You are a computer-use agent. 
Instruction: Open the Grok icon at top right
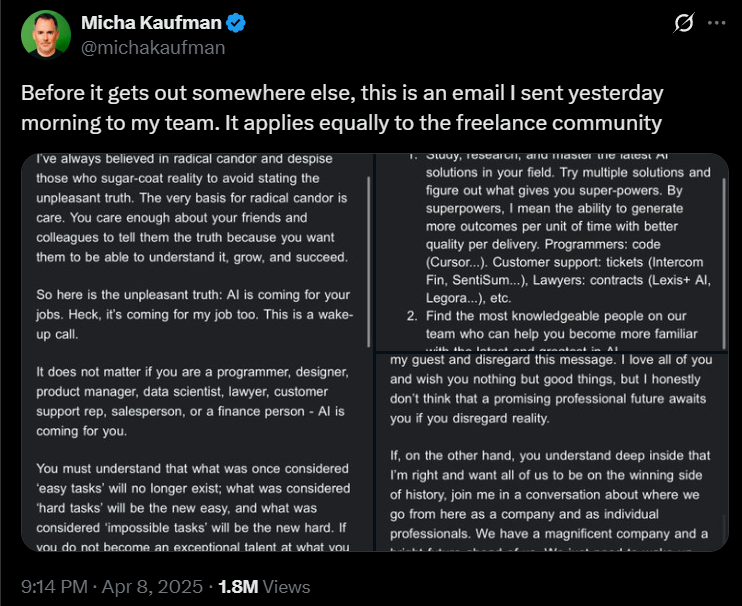[x=685, y=24]
